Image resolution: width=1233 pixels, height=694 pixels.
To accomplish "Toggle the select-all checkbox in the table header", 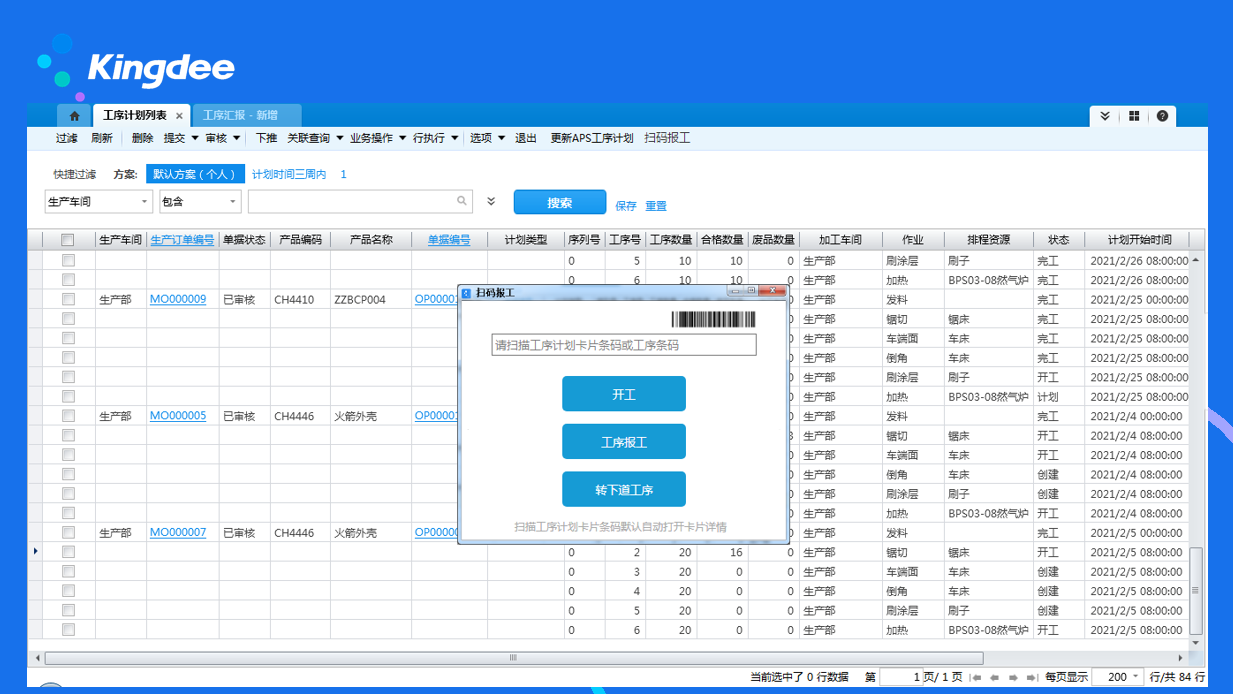I will pos(68,240).
